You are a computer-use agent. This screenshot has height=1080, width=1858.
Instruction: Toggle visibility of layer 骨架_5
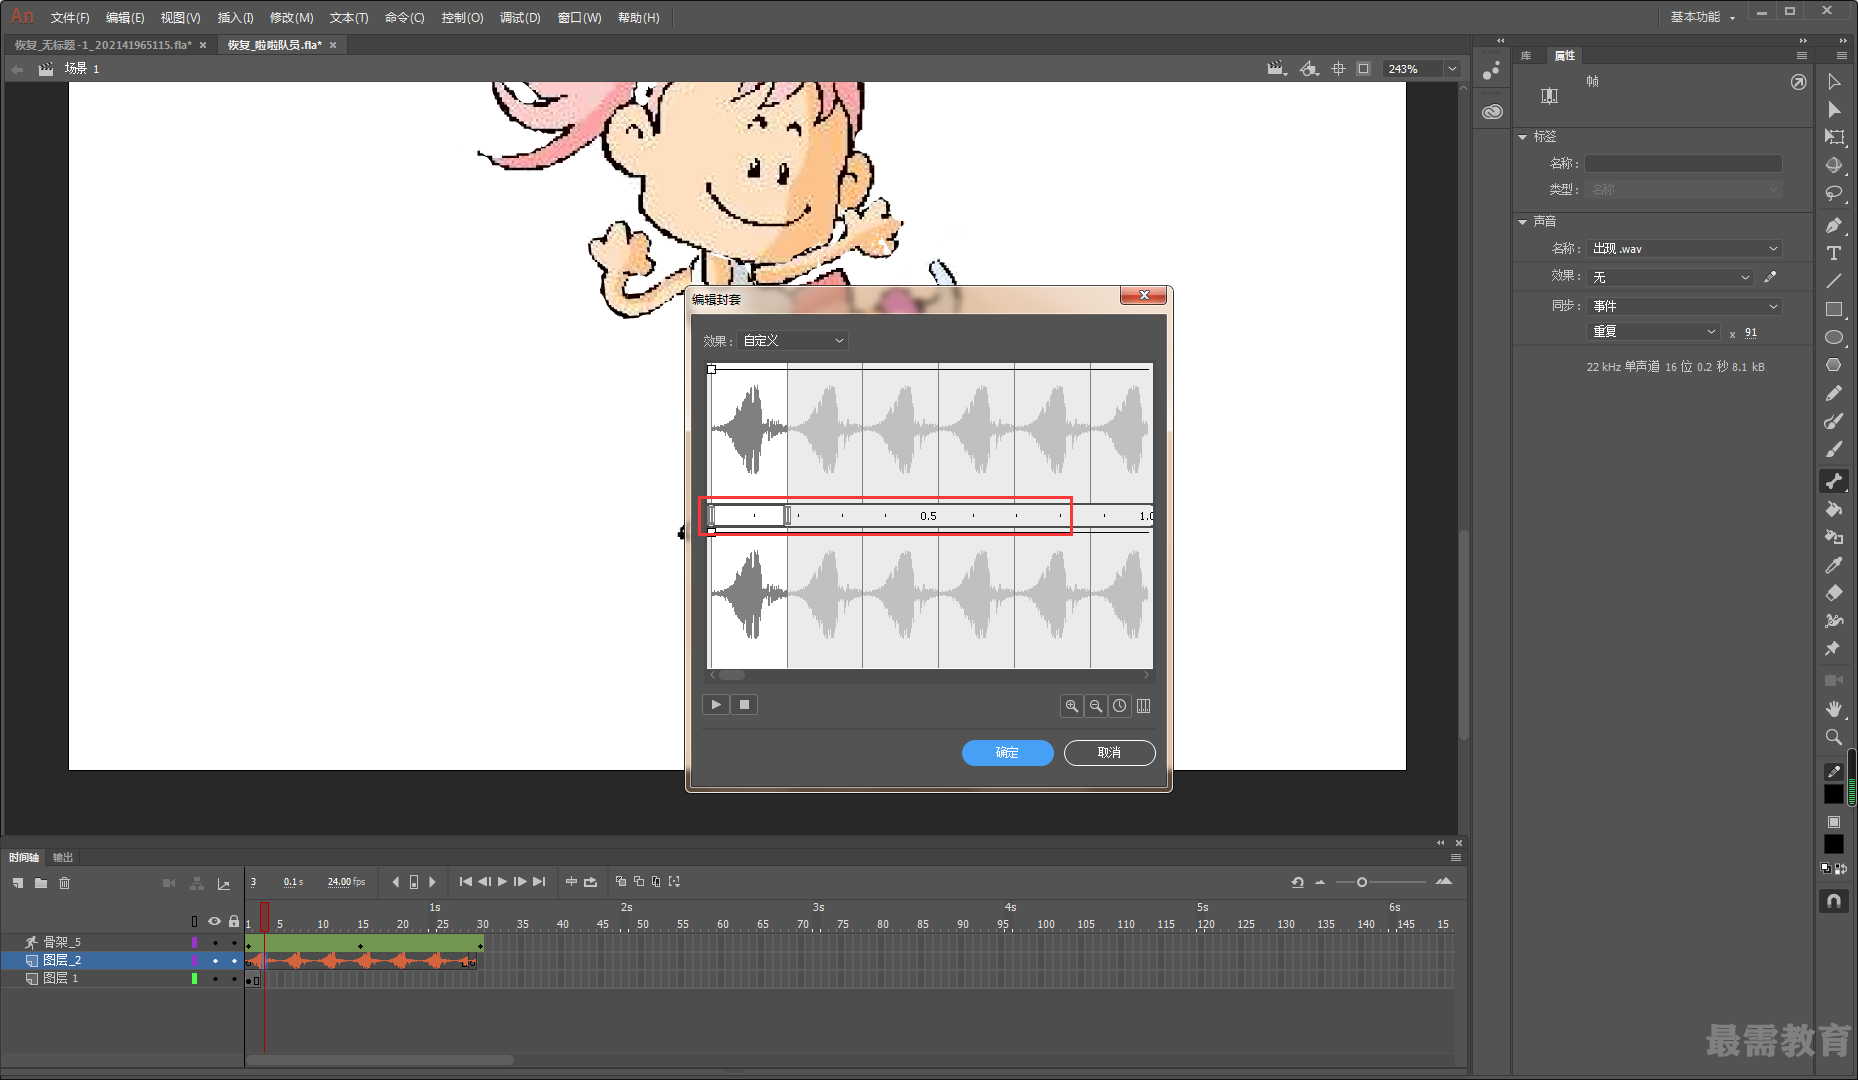tap(214, 942)
